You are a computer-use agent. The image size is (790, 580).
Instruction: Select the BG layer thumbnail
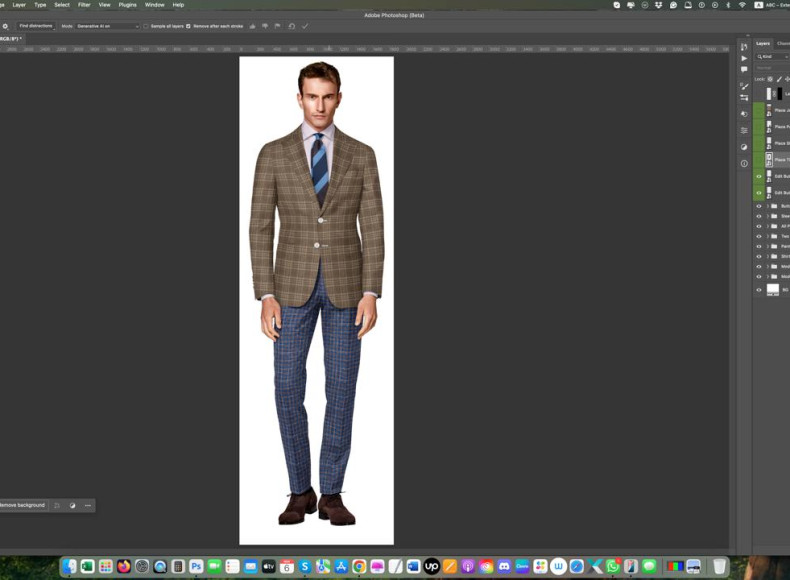[x=773, y=289]
